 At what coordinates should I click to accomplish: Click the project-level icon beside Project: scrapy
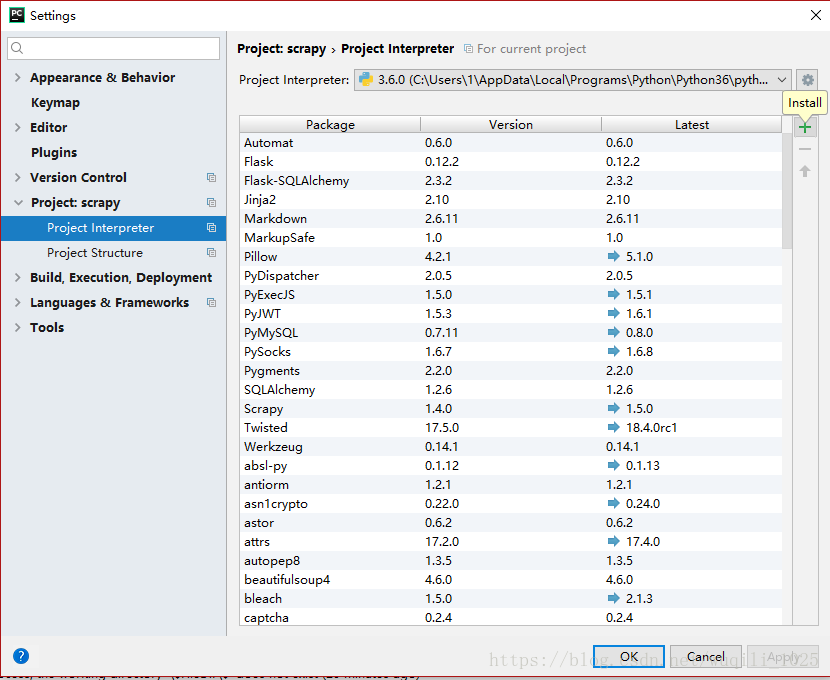211,203
